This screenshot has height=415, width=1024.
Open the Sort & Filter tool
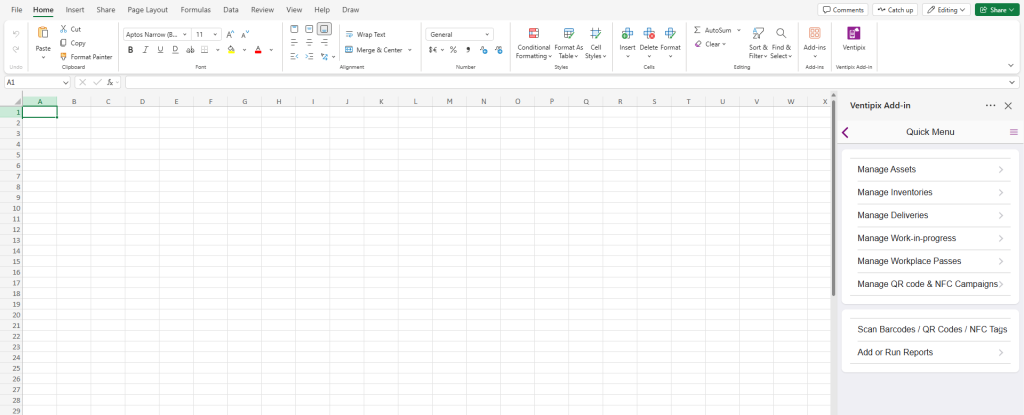[x=758, y=34]
